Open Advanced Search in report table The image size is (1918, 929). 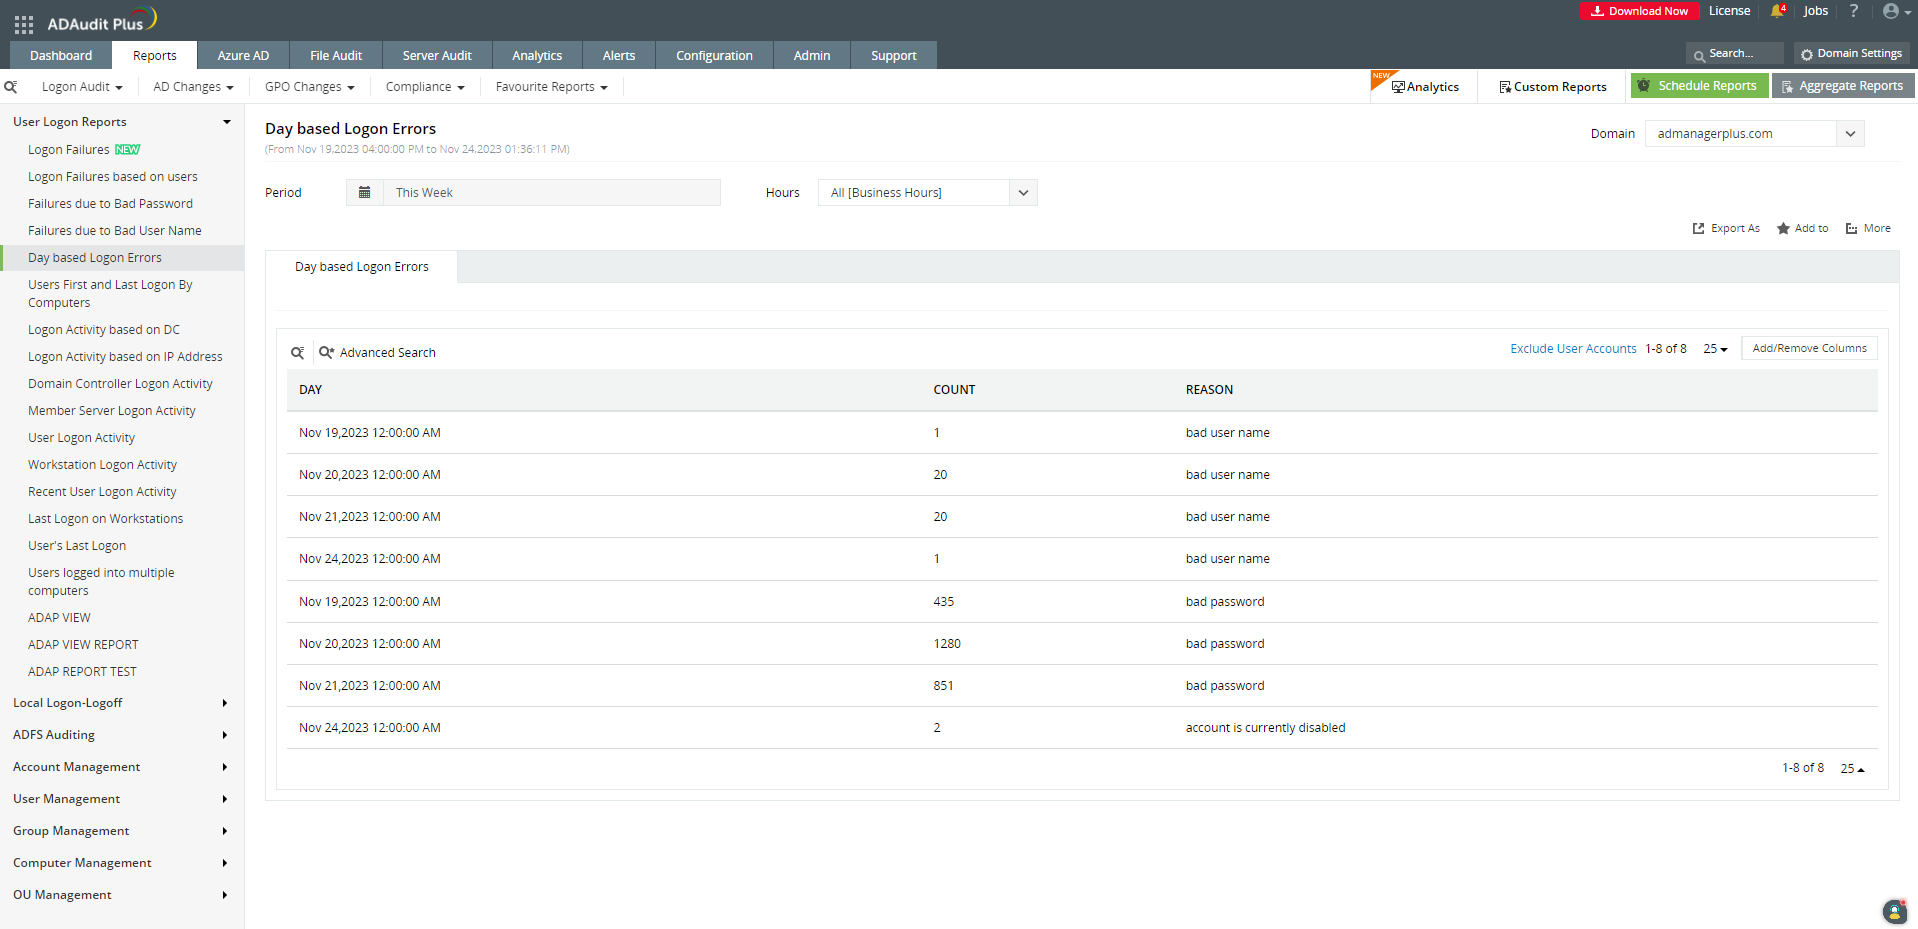tap(377, 353)
